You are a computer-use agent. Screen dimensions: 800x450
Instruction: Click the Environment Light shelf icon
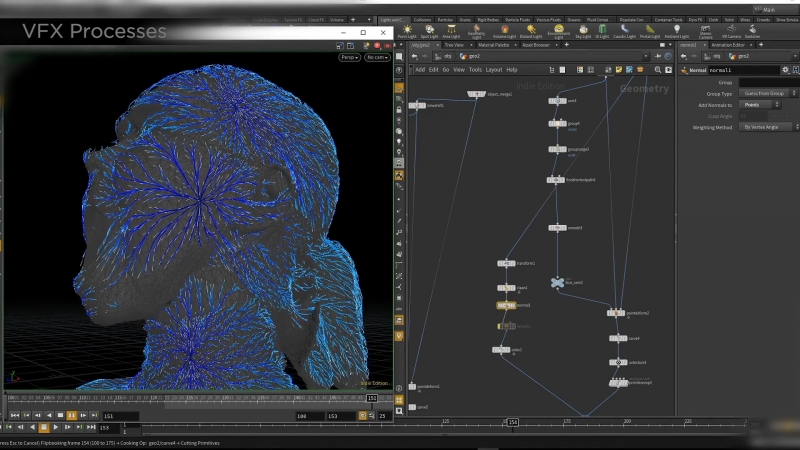click(560, 31)
